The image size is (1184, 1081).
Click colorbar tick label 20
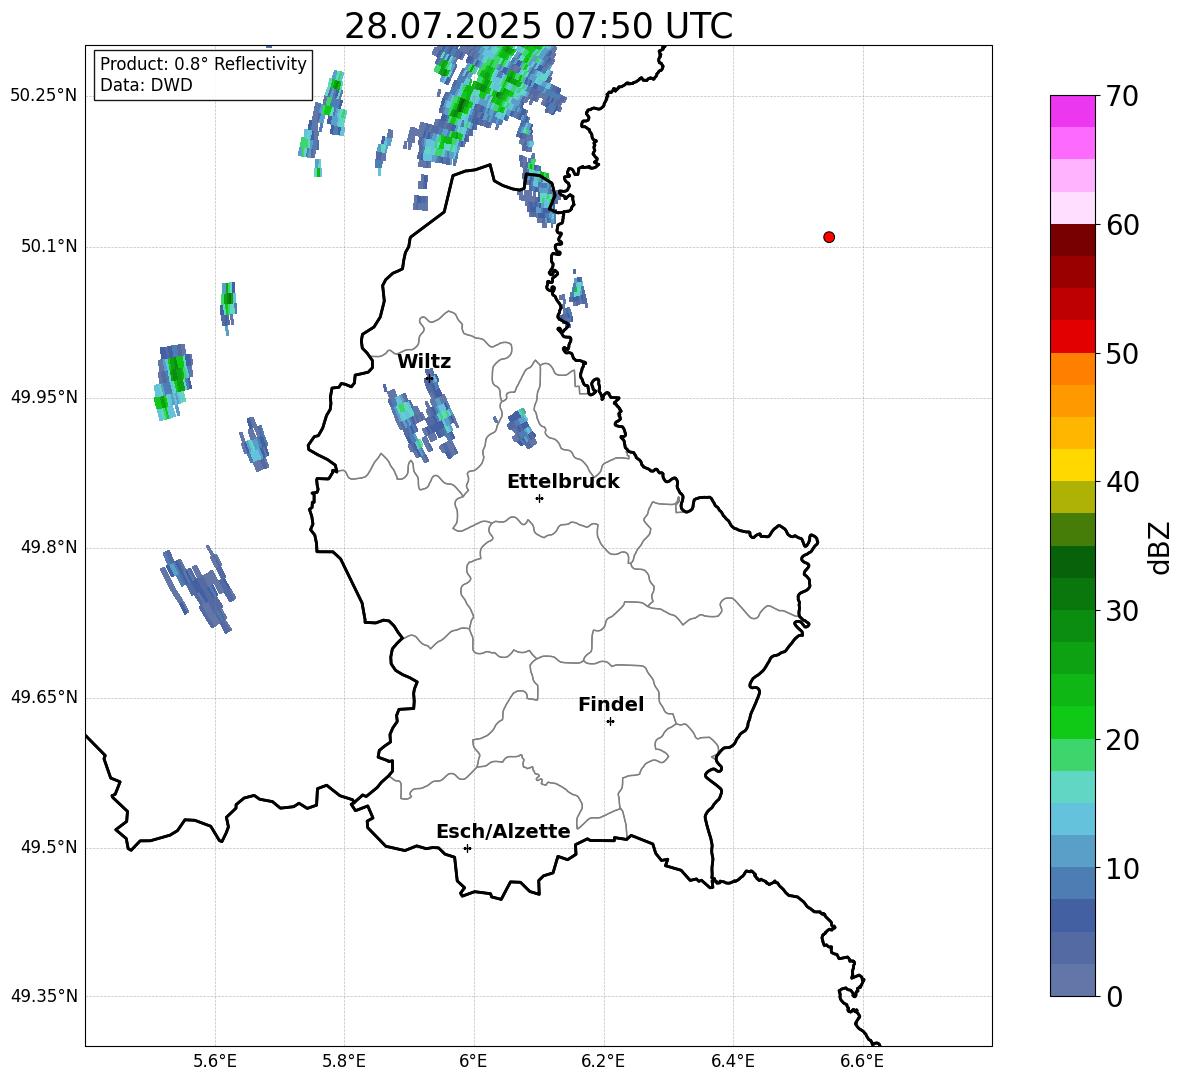[x=1122, y=740]
